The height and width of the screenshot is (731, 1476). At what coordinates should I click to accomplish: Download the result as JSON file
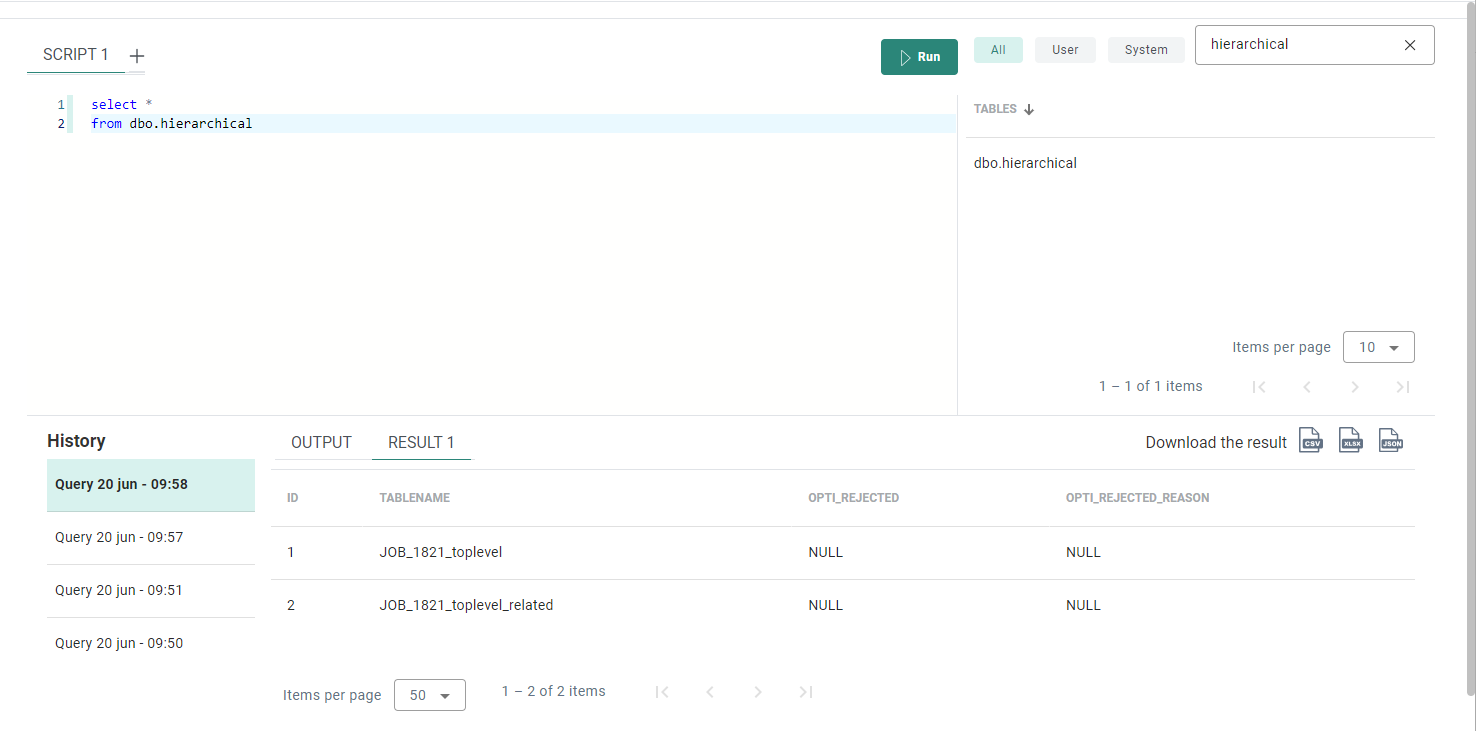pos(1390,441)
